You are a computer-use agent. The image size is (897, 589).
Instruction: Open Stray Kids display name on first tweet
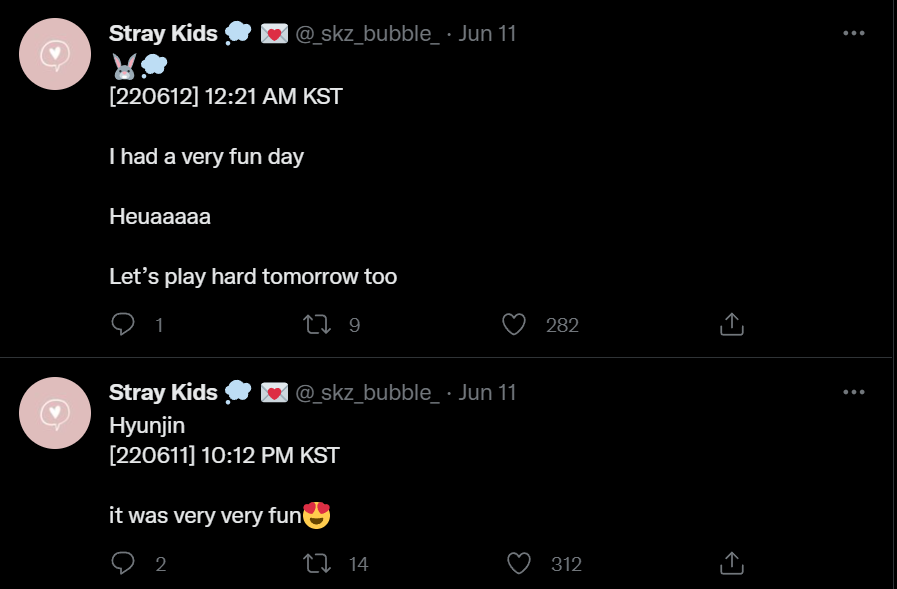[164, 33]
